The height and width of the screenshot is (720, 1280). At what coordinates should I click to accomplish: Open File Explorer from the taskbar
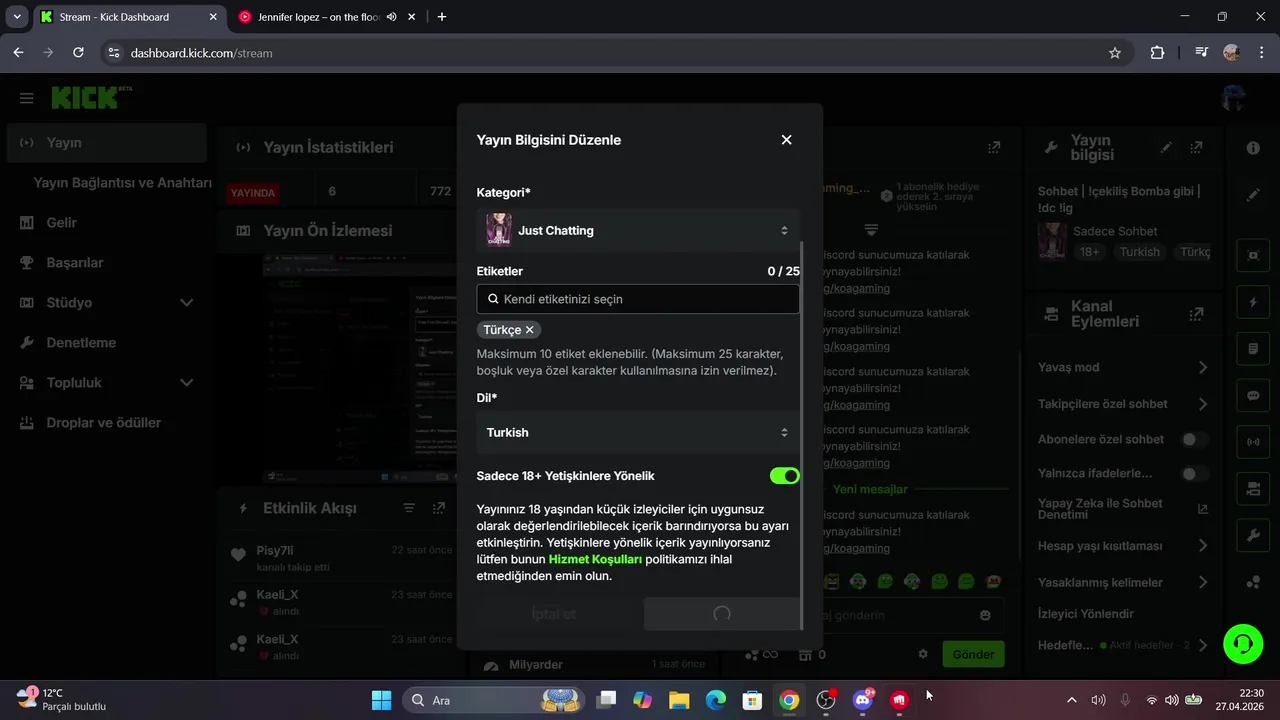coord(679,700)
